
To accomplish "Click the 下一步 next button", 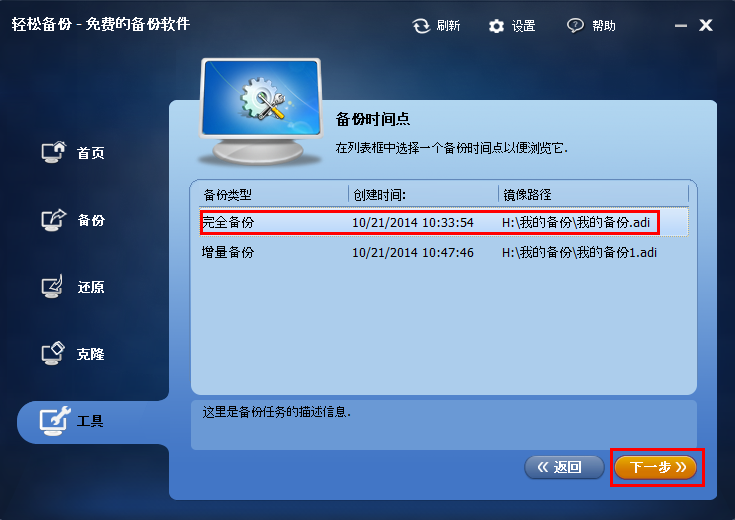I will 655,467.
